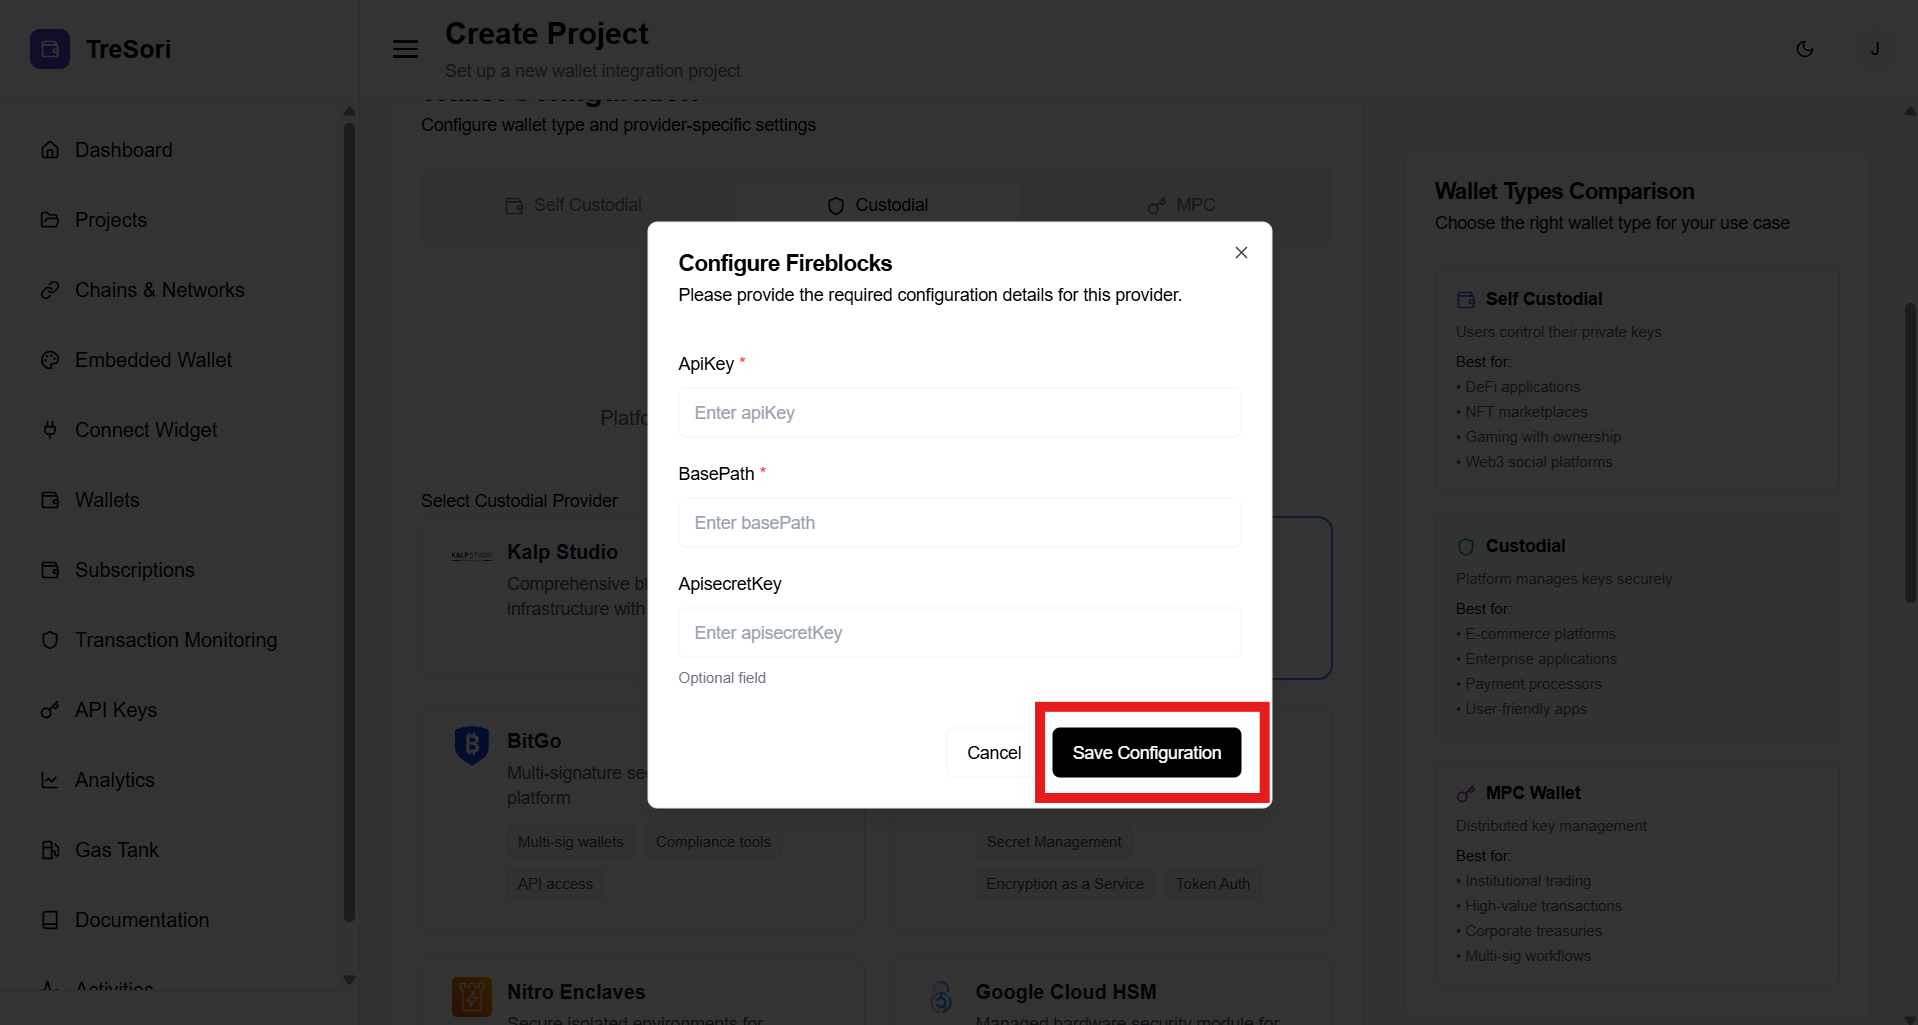The image size is (1918, 1025).
Task: Click the Transaction Monitoring shield icon
Action: coord(50,640)
